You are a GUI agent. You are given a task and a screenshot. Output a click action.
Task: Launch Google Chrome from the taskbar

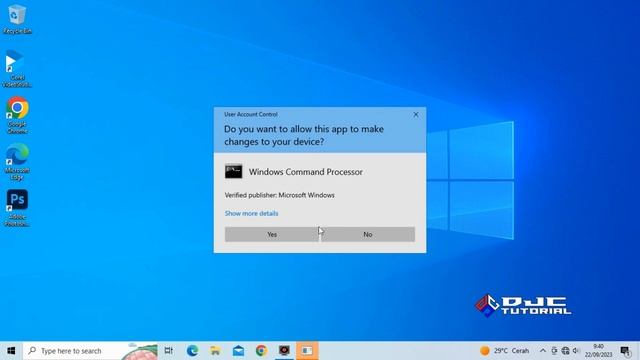pyautogui.click(x=261, y=351)
